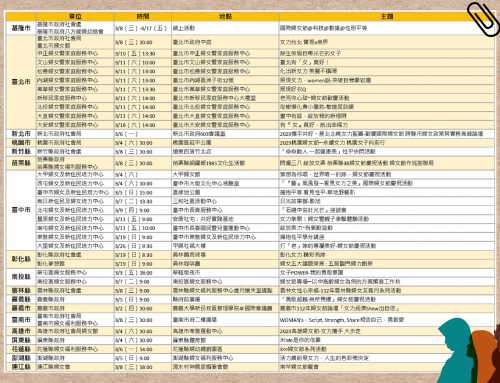Select the 地點 column header
This screenshot has height=383, width=500.
pos(225,16)
